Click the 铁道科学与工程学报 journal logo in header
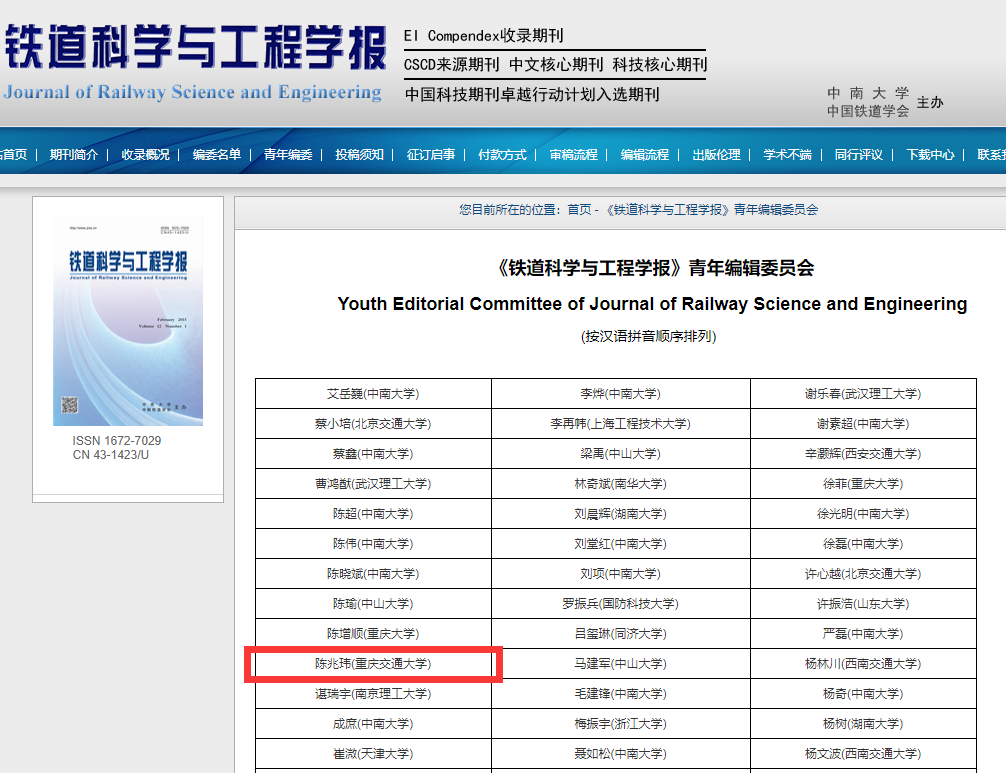Screen dimensions: 1006x773 point(193,60)
